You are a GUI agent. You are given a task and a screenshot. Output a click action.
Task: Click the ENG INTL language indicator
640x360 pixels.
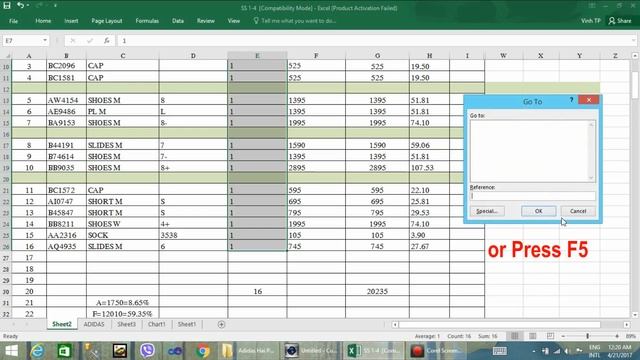click(594, 351)
